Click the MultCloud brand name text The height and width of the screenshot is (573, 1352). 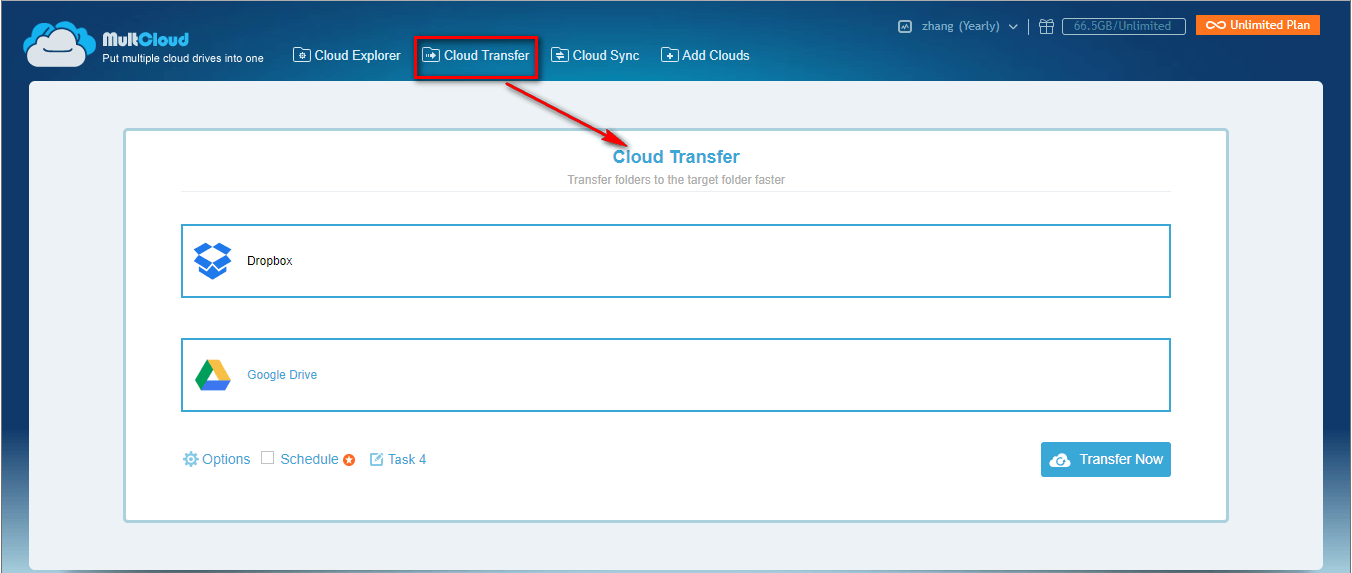(x=145, y=40)
